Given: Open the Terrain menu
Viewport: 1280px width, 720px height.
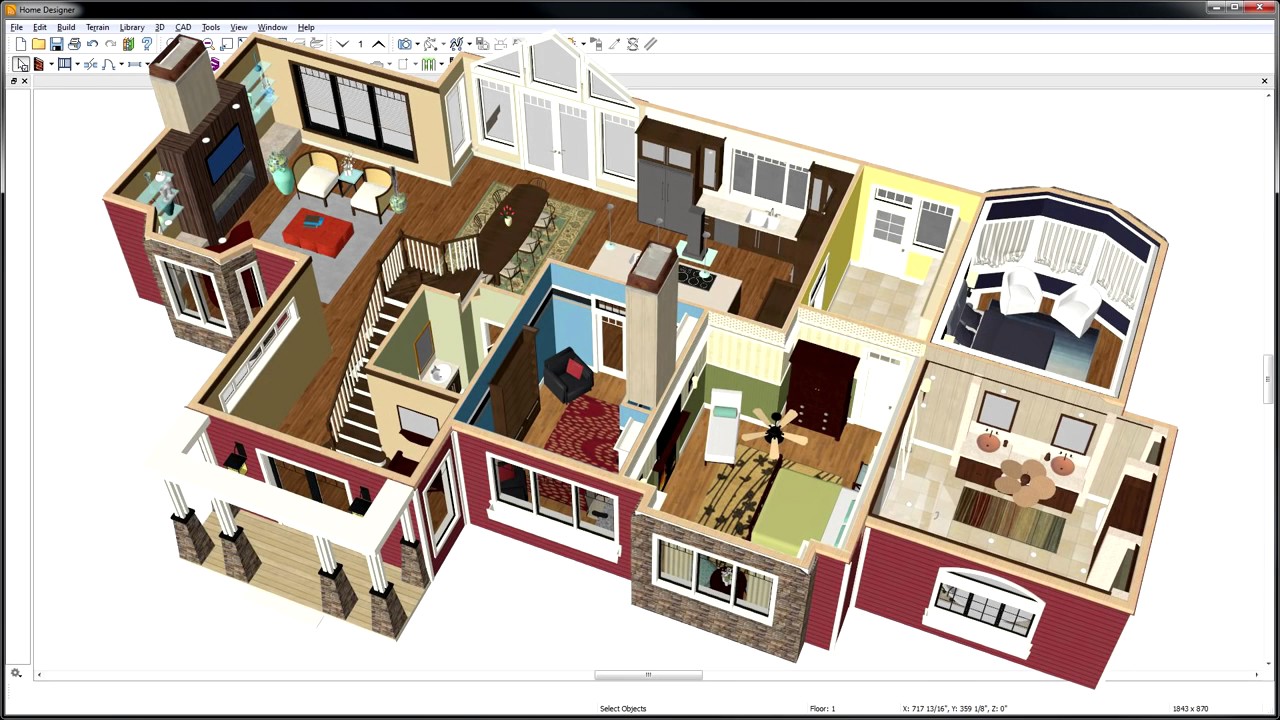Looking at the screenshot, I should point(97,27).
